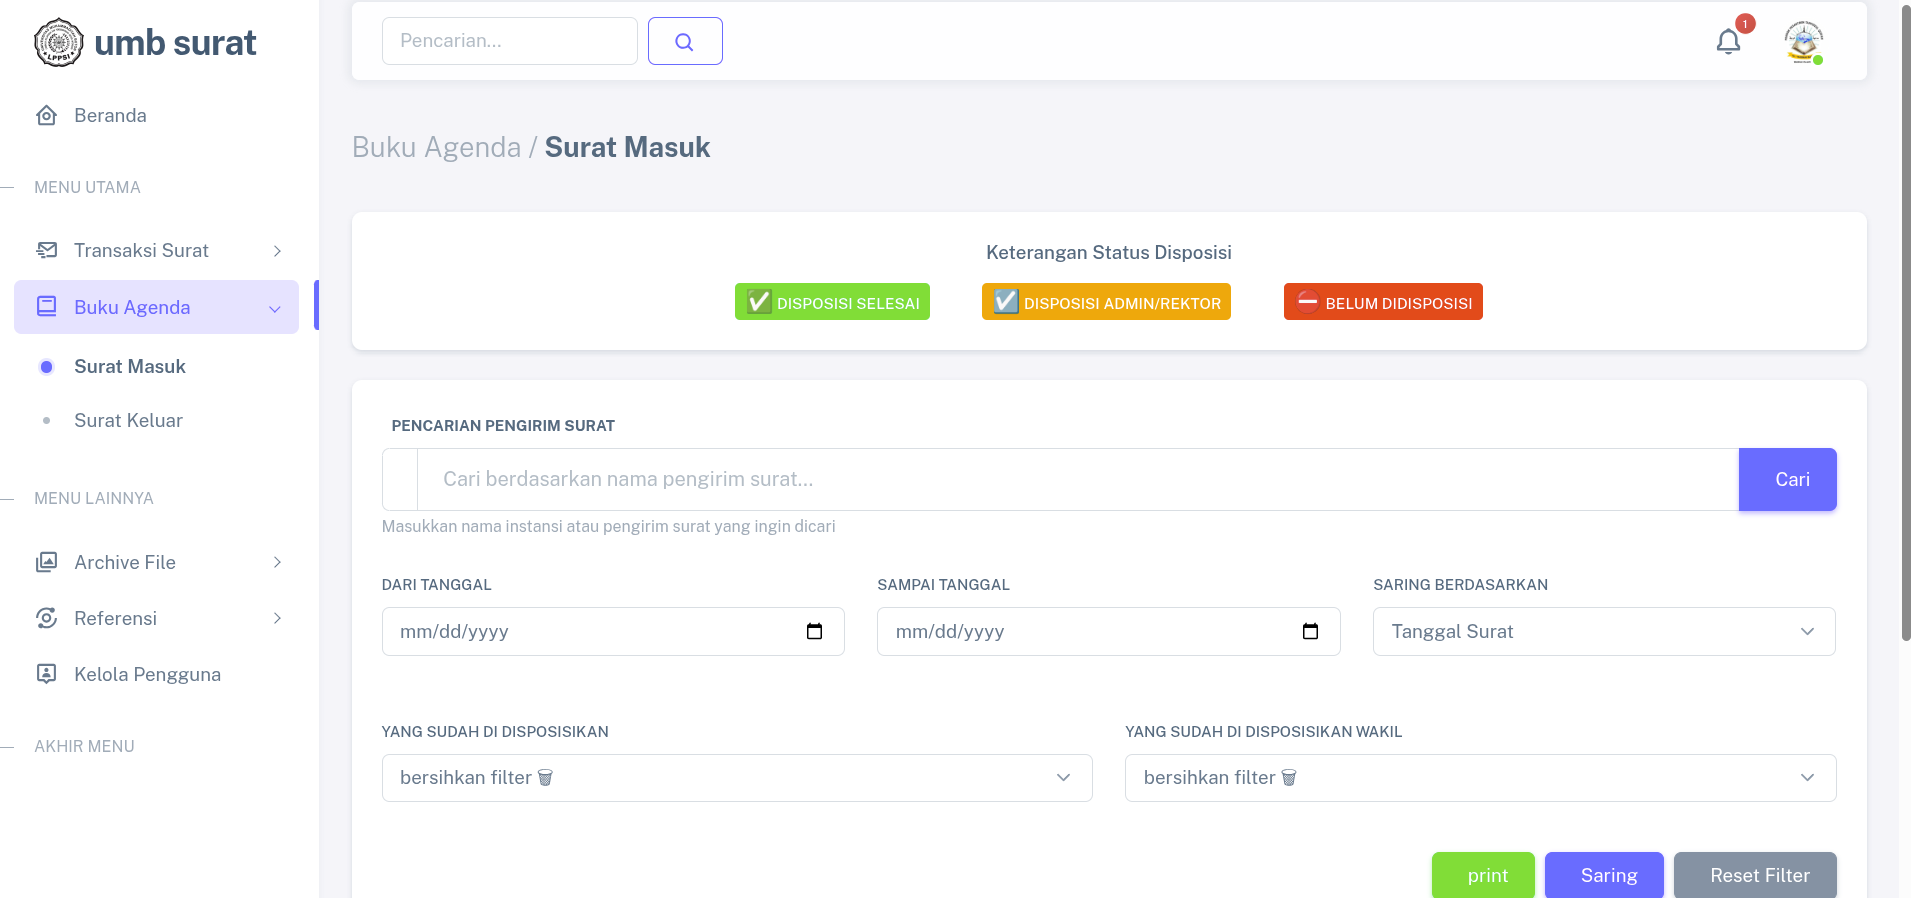Open the user profile avatar

click(1803, 42)
